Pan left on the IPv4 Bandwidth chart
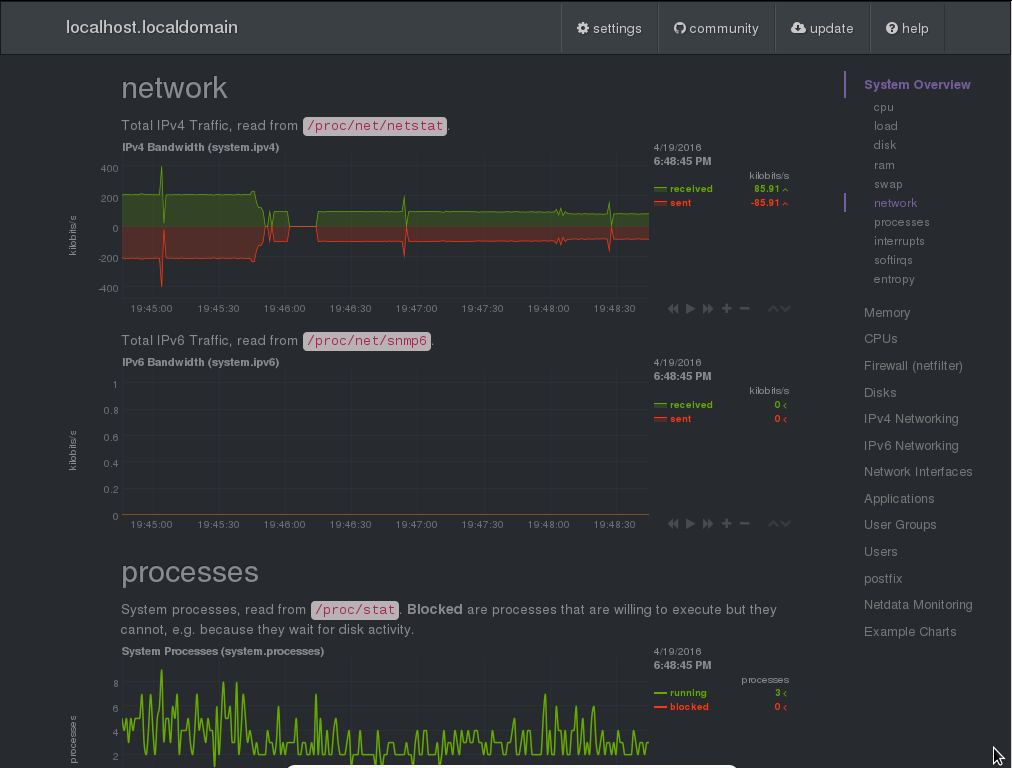Viewport: 1012px width, 768px height. click(x=673, y=309)
